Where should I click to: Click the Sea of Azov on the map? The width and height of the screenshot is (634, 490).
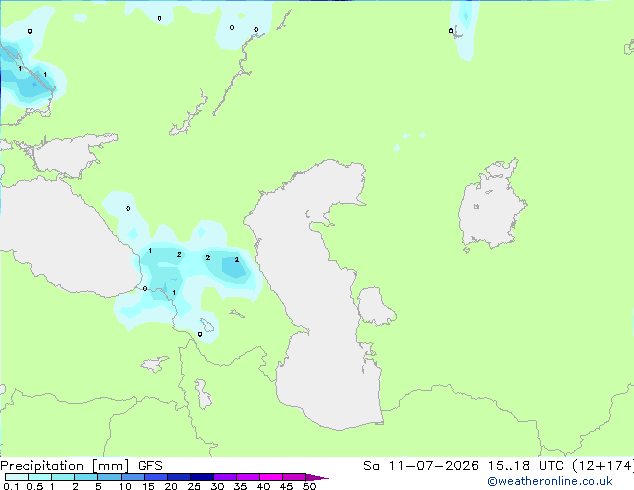[71, 156]
